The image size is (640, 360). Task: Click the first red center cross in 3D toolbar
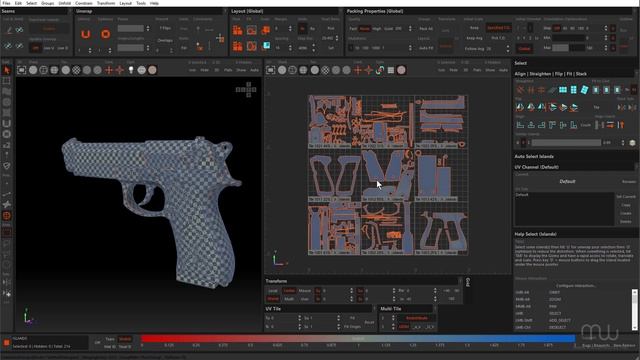click(109, 70)
